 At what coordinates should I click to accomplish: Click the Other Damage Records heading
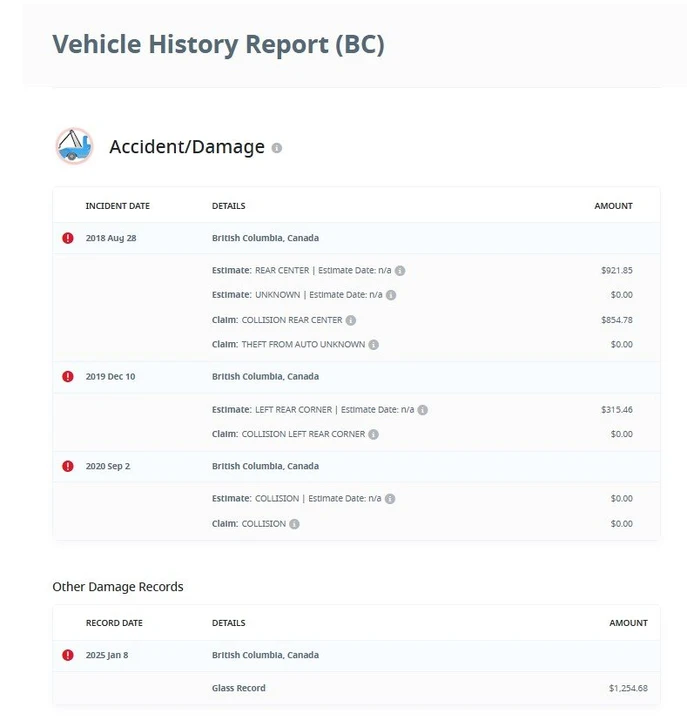coord(118,587)
